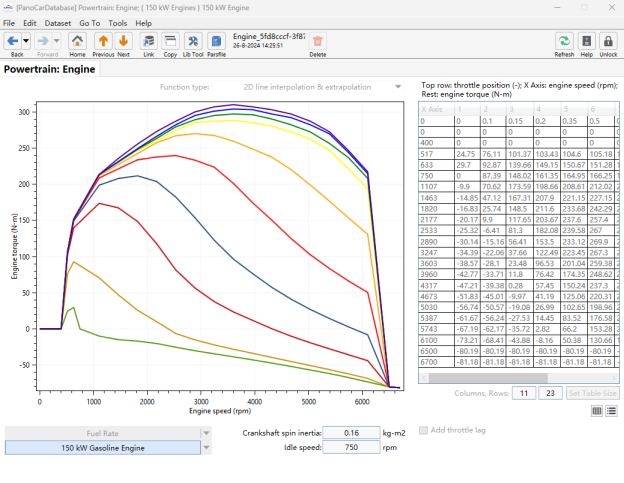Switch to the grid table view icon
624x483 pixels.
[x=597, y=411]
